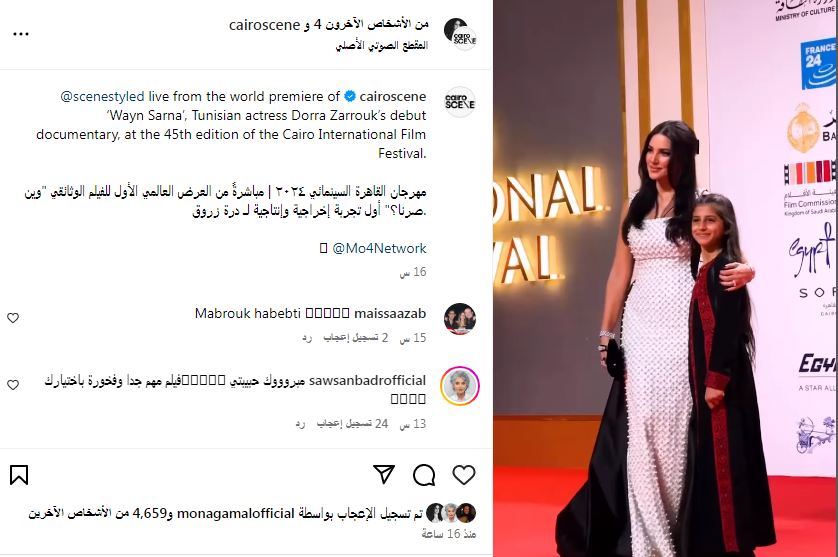View 24 likes on sawsanbadrofficial's comment
This screenshot has width=838, height=557.
[352, 424]
